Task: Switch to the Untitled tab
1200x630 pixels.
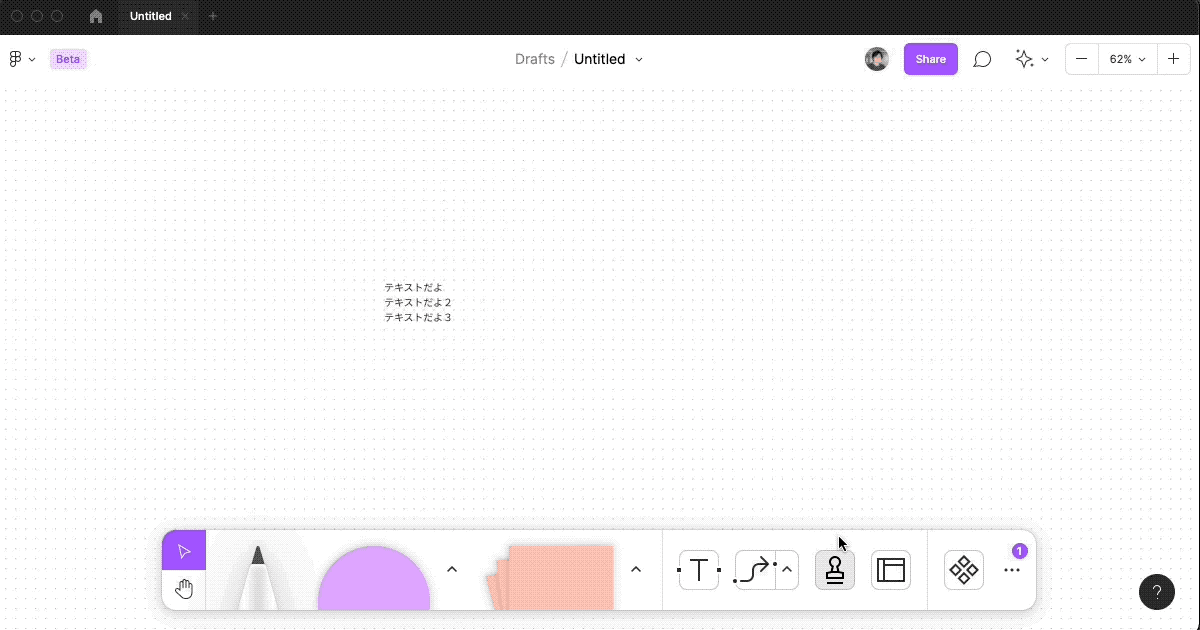Action: (150, 16)
